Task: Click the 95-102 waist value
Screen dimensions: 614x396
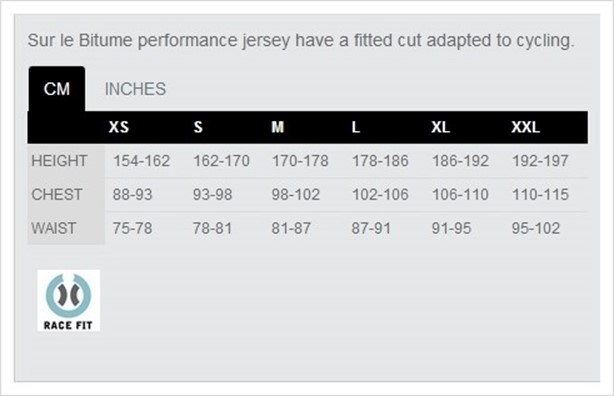Action: point(536,228)
